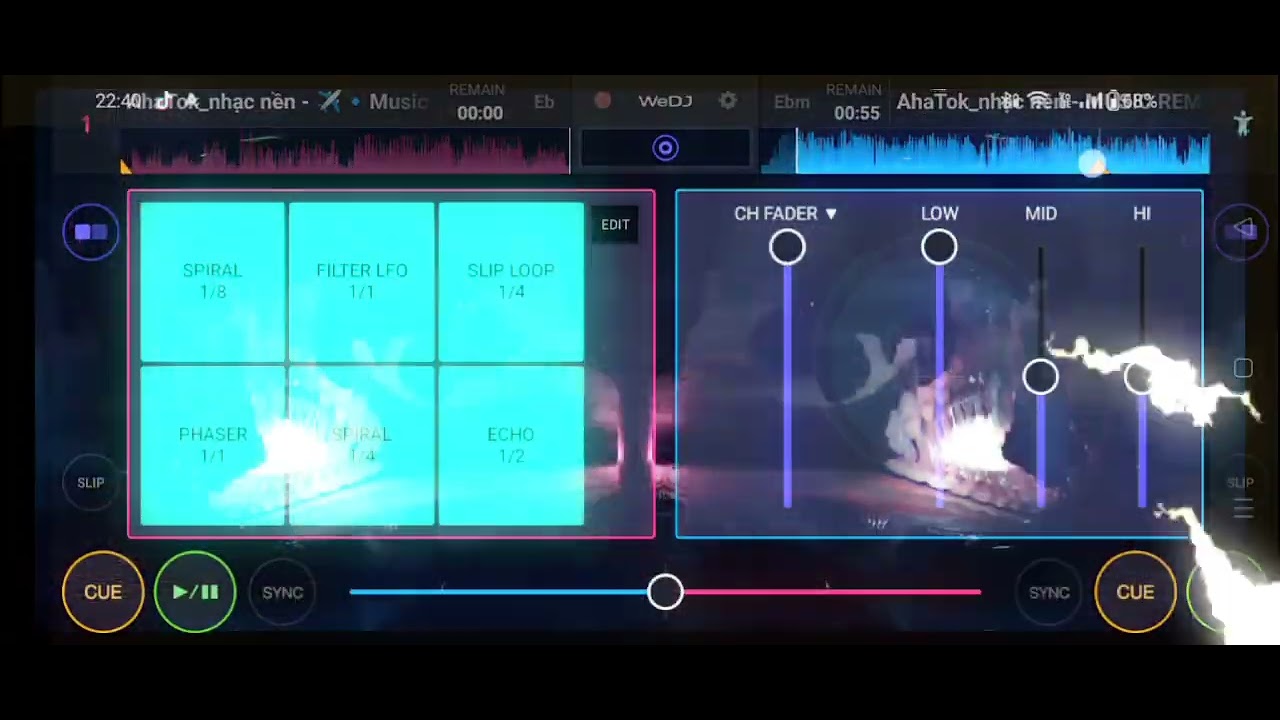Open the accessibility figure icon

pyautogui.click(x=1243, y=124)
